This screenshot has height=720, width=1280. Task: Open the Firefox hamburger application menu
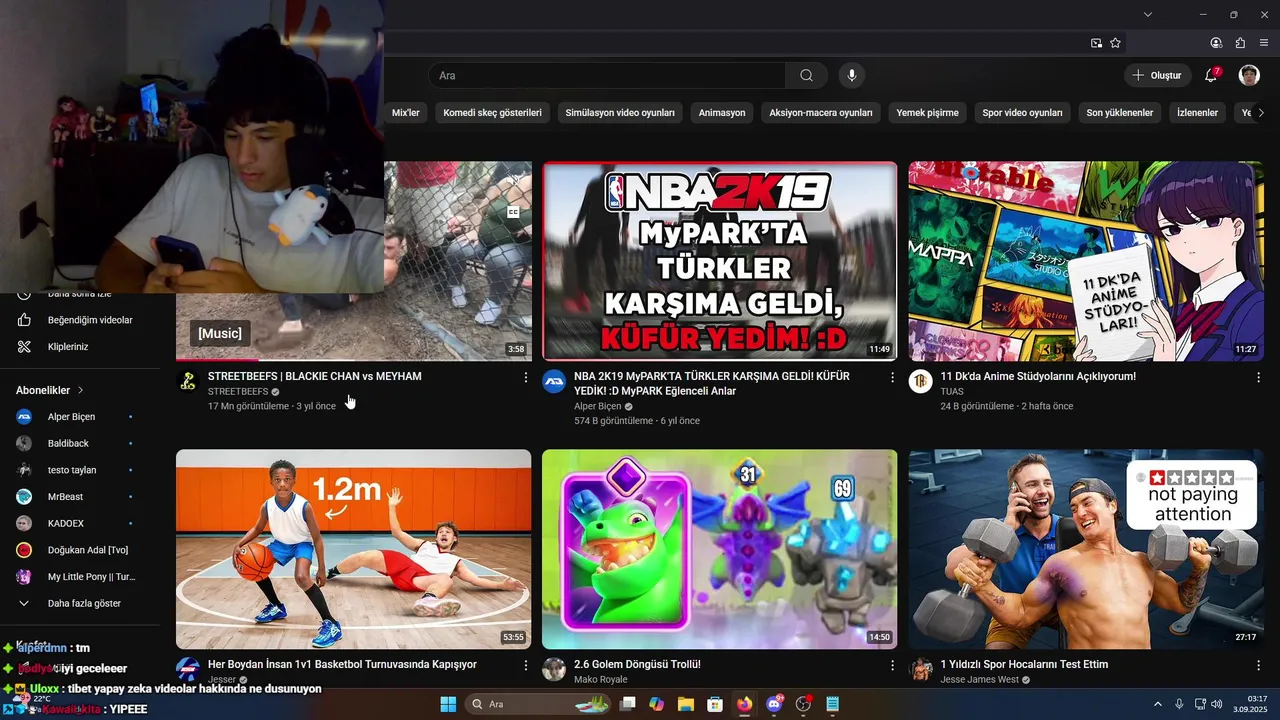coord(1264,43)
